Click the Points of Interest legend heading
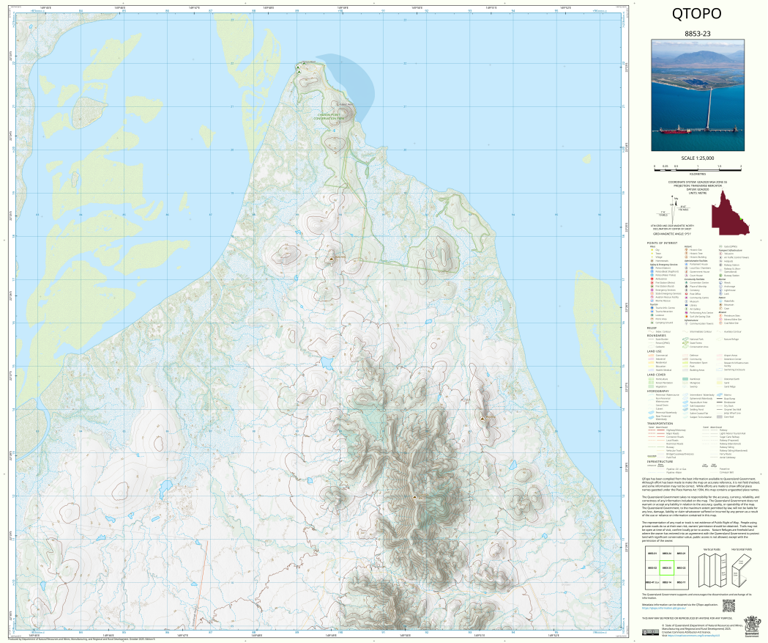The image size is (768, 643). pos(662,243)
